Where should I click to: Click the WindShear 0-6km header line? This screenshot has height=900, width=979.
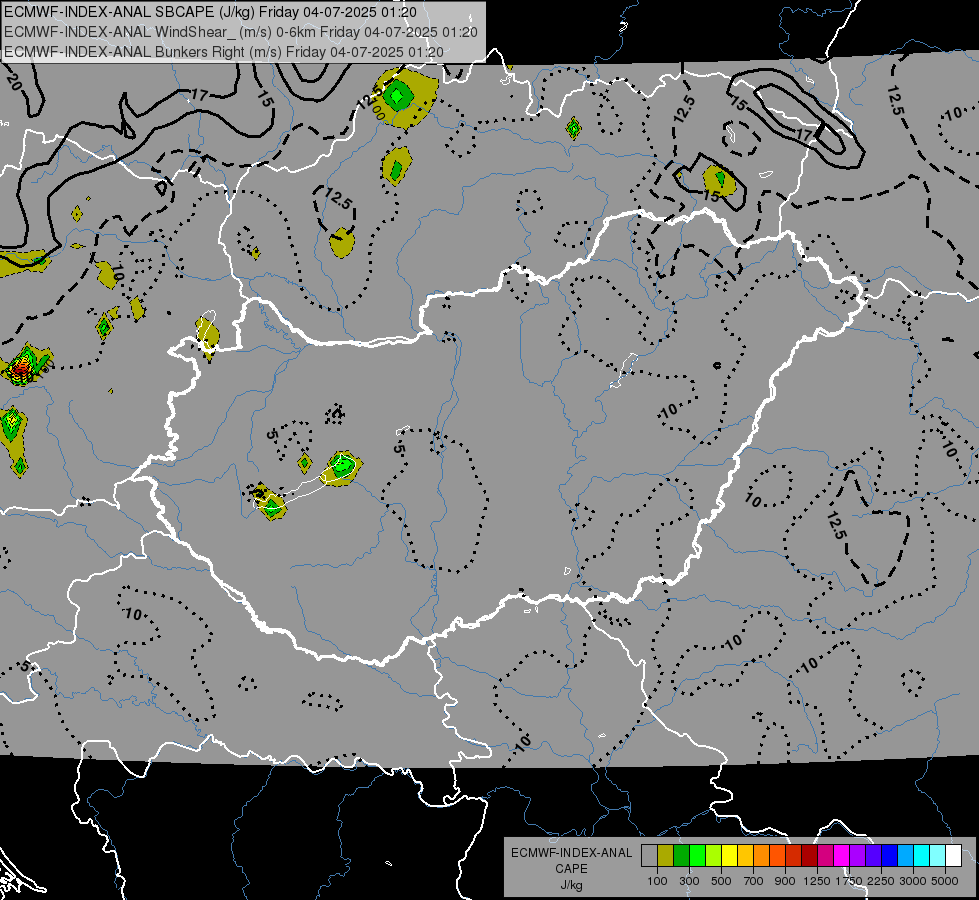coord(241,32)
